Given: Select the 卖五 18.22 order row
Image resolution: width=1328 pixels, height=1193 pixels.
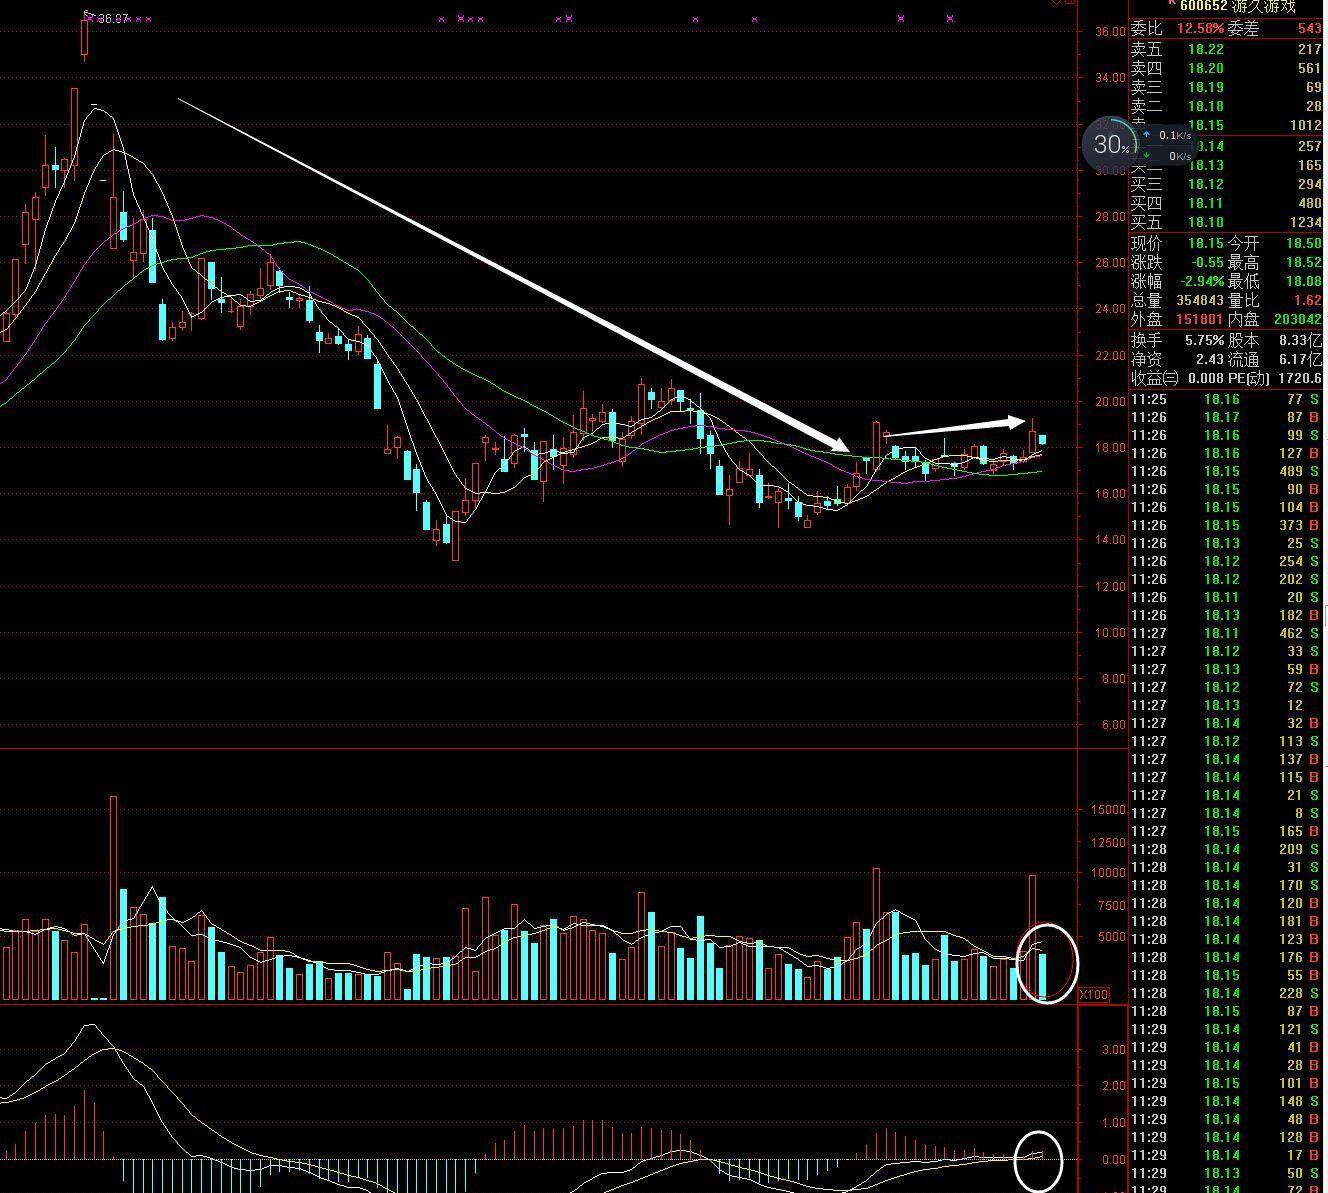Looking at the screenshot, I should click(x=1226, y=49).
